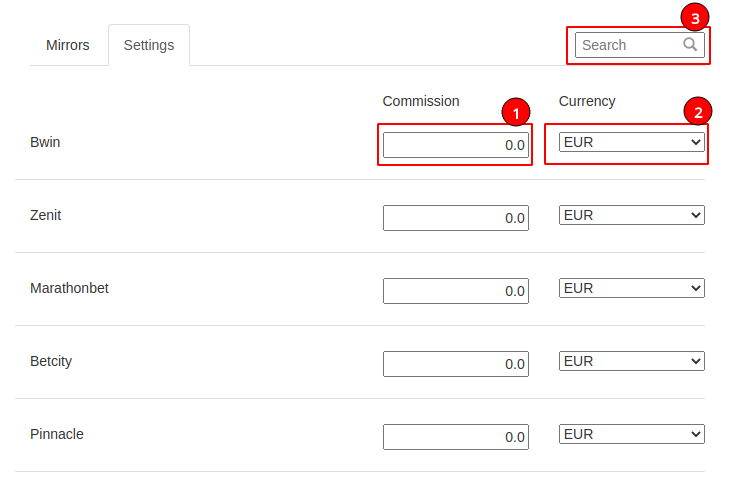Click the search magnifier icon

(x=690, y=44)
